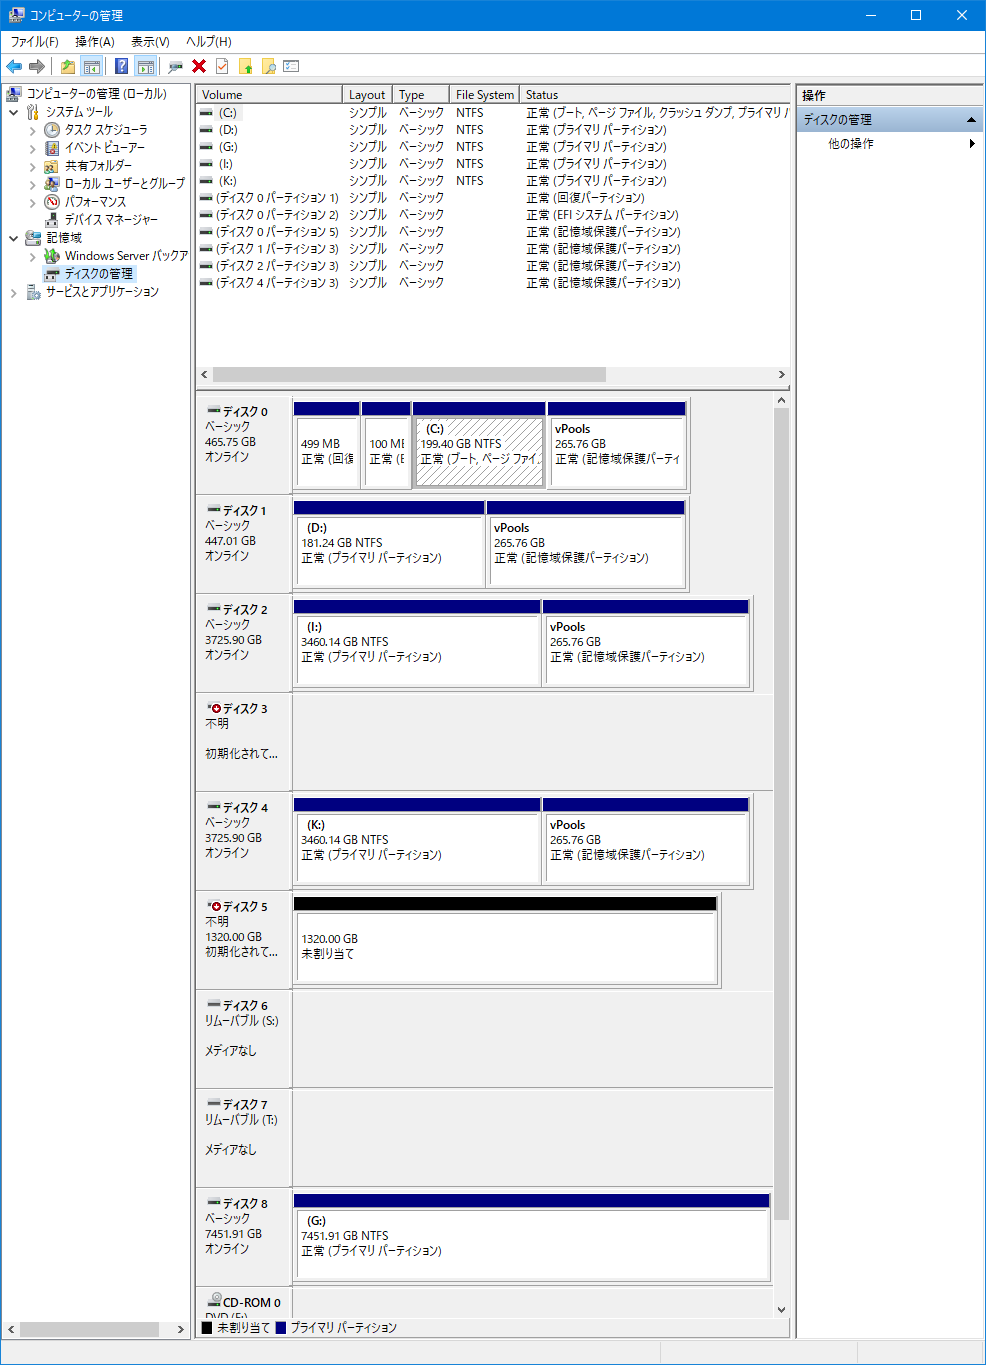The width and height of the screenshot is (986, 1365).
Task: Collapse the システム ツール tree node
Action: (x=14, y=112)
